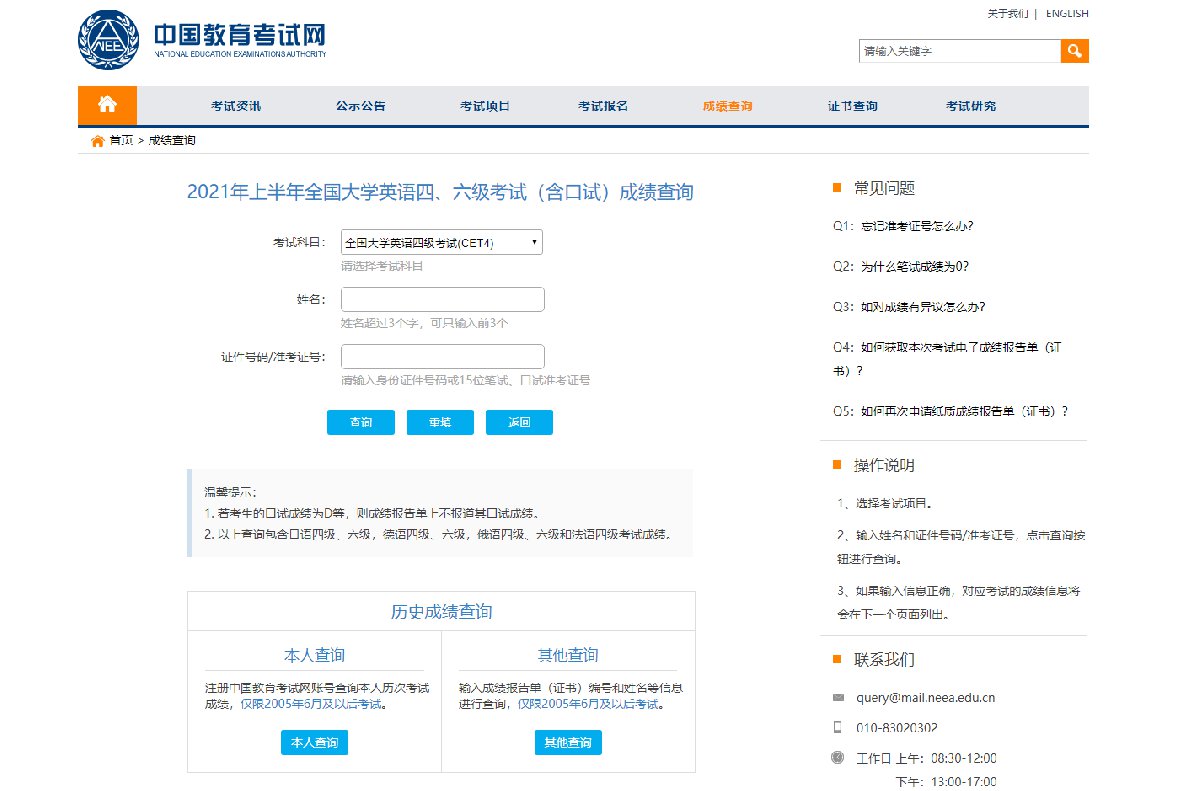The image size is (1200, 791).
Task: Open the 考试资讯 menu item
Action: pyautogui.click(x=235, y=106)
